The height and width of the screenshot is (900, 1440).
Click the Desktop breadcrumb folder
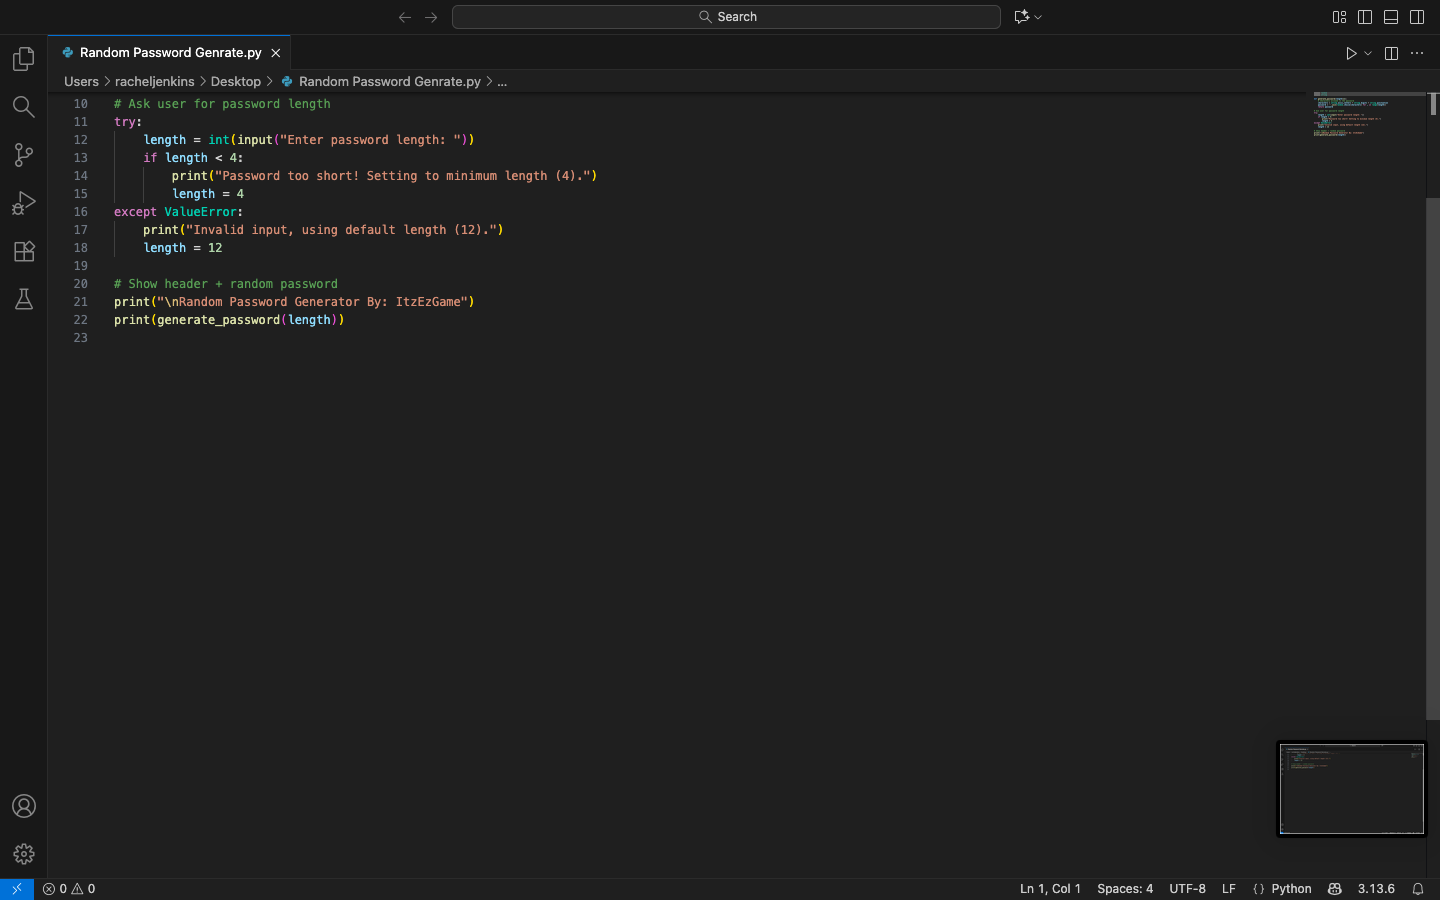235,82
